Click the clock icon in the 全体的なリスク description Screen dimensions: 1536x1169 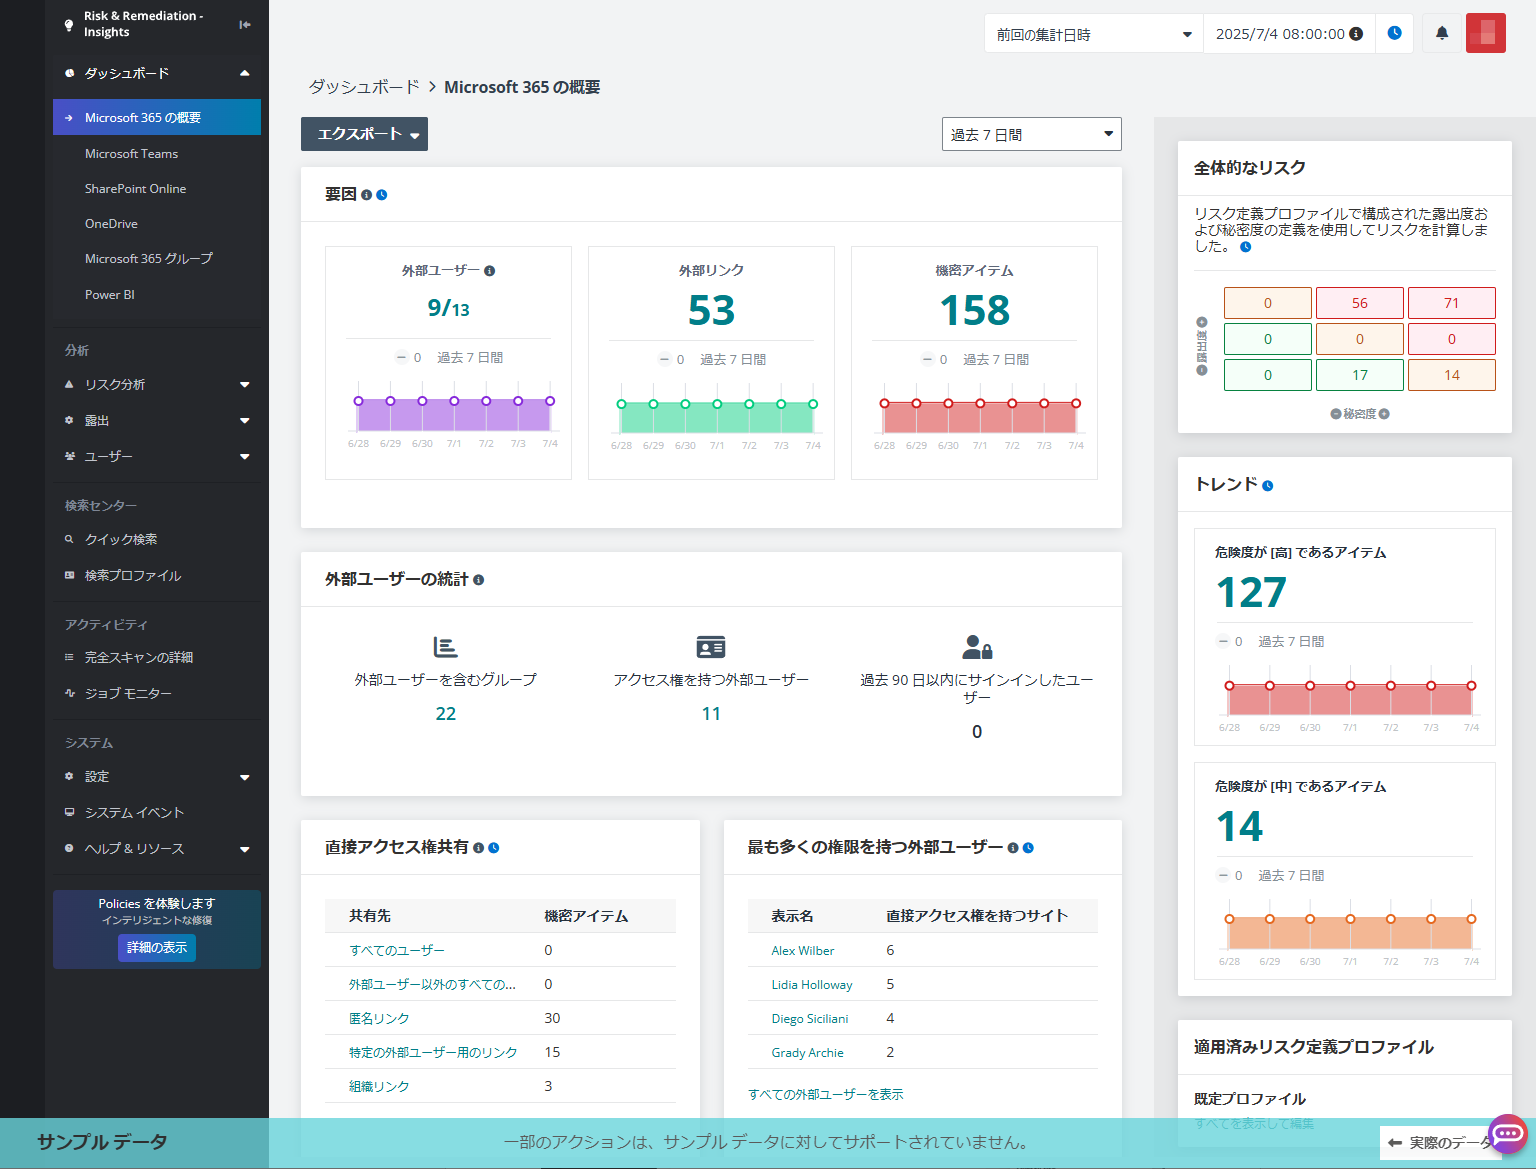click(x=1245, y=247)
